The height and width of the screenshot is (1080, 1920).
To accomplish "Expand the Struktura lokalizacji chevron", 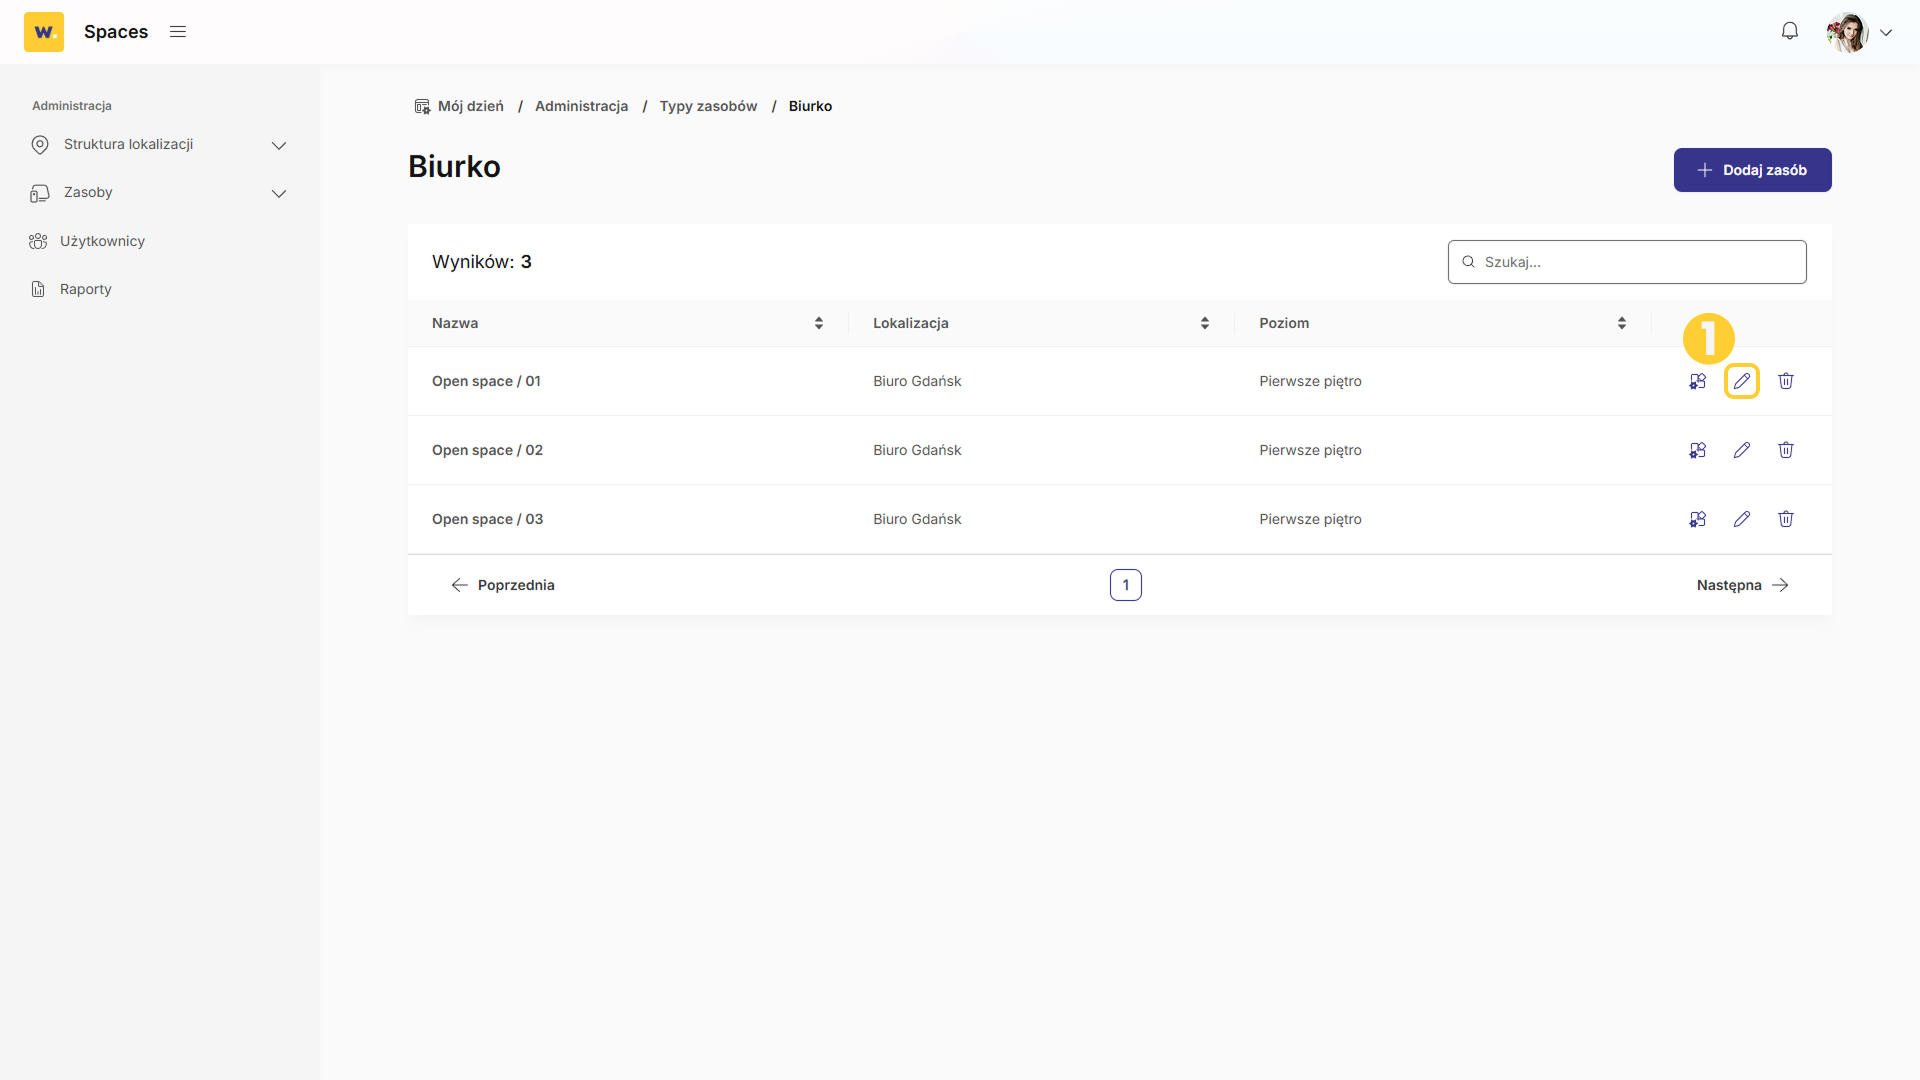I will click(279, 146).
